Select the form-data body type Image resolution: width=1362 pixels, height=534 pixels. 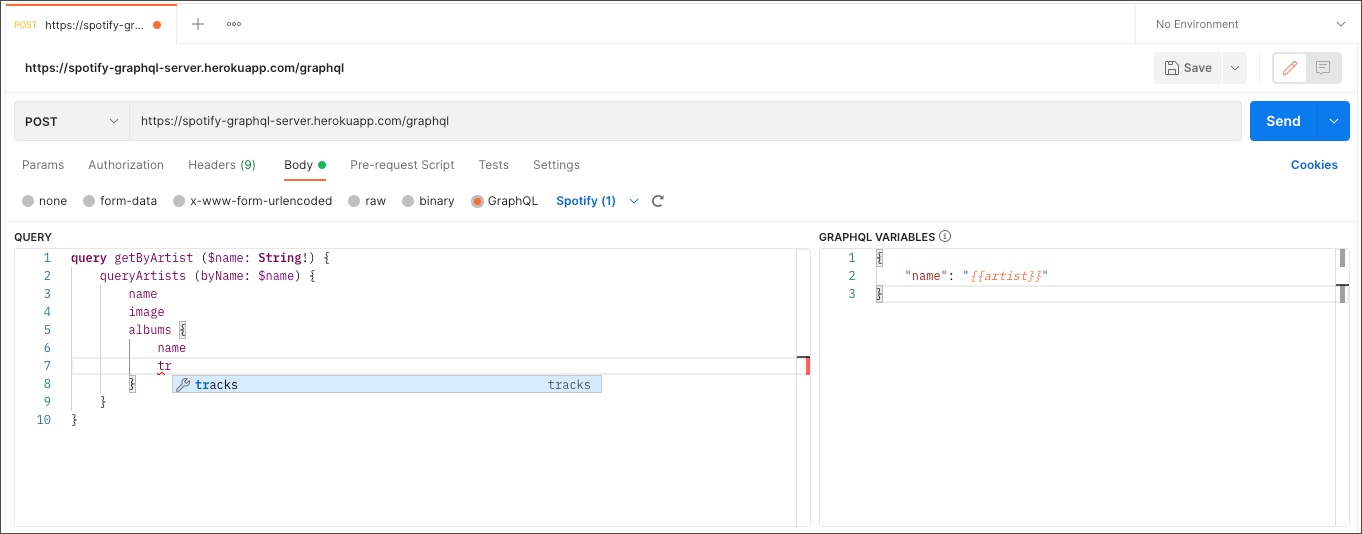coord(120,201)
